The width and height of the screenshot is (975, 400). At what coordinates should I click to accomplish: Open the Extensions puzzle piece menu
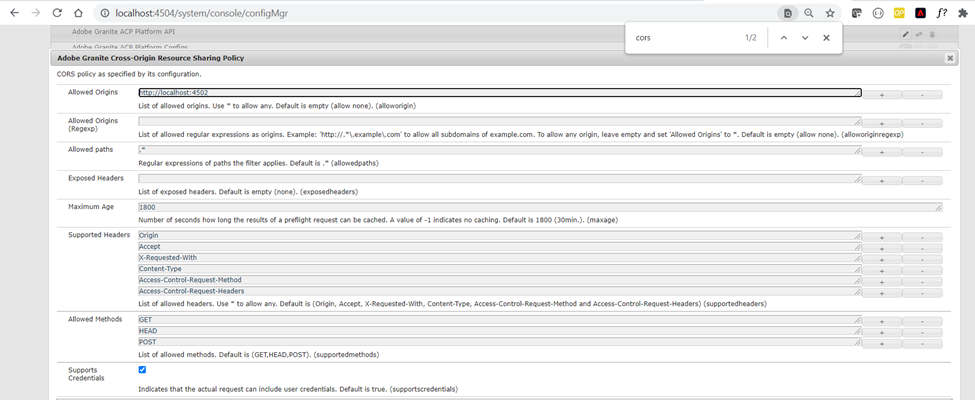pyautogui.click(x=963, y=12)
